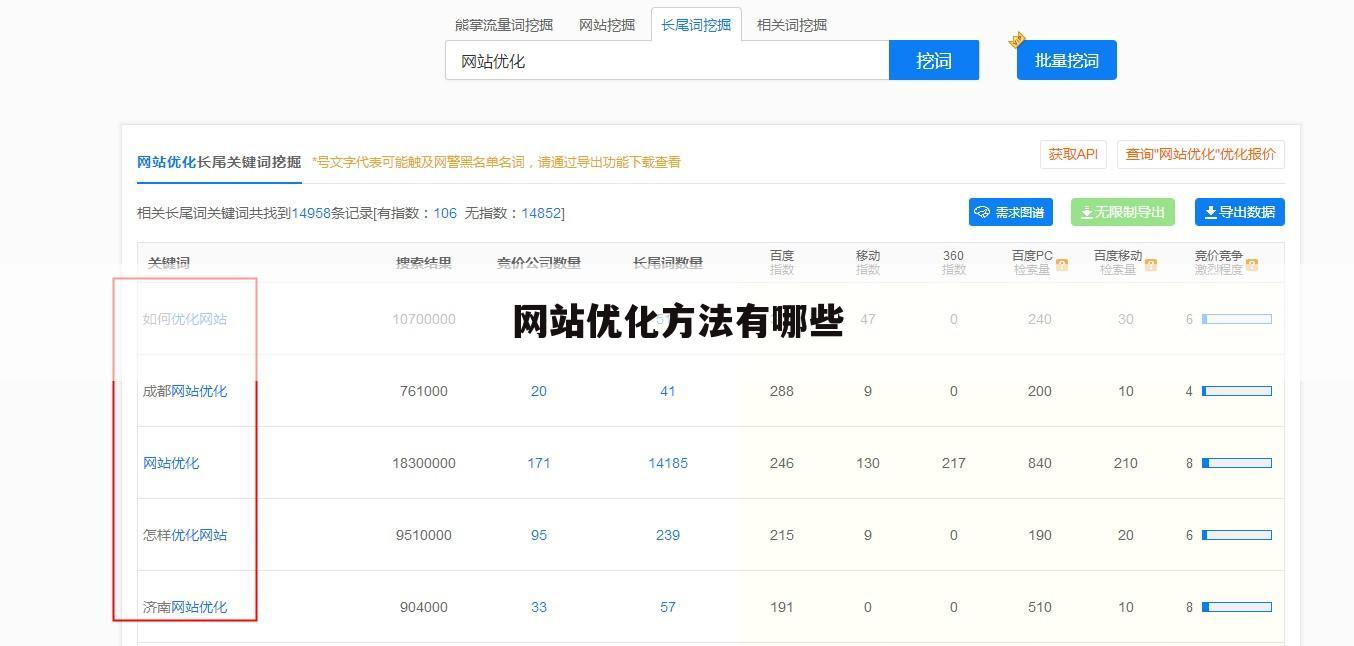Click the 挖词 search button

coord(933,60)
